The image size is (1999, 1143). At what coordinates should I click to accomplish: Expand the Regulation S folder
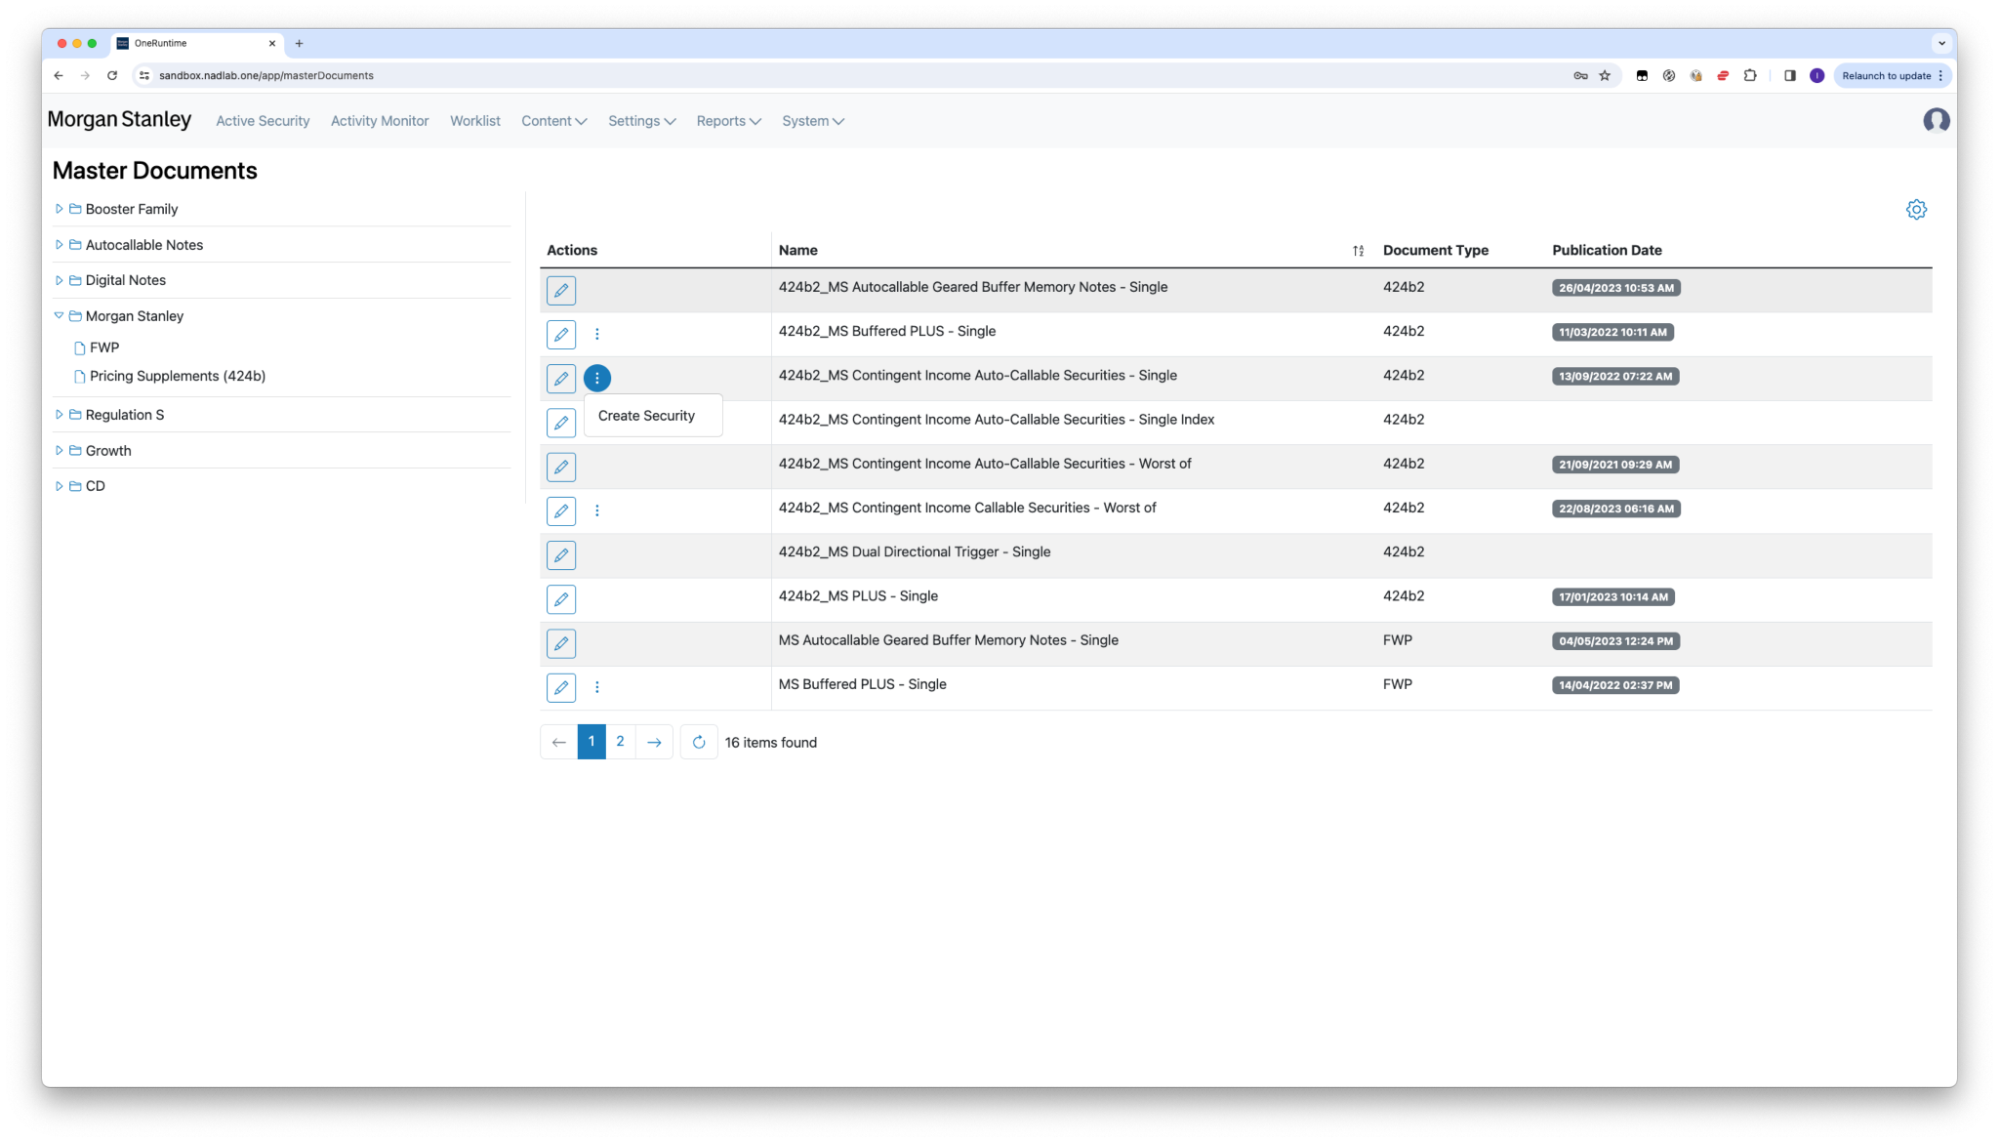click(x=59, y=415)
